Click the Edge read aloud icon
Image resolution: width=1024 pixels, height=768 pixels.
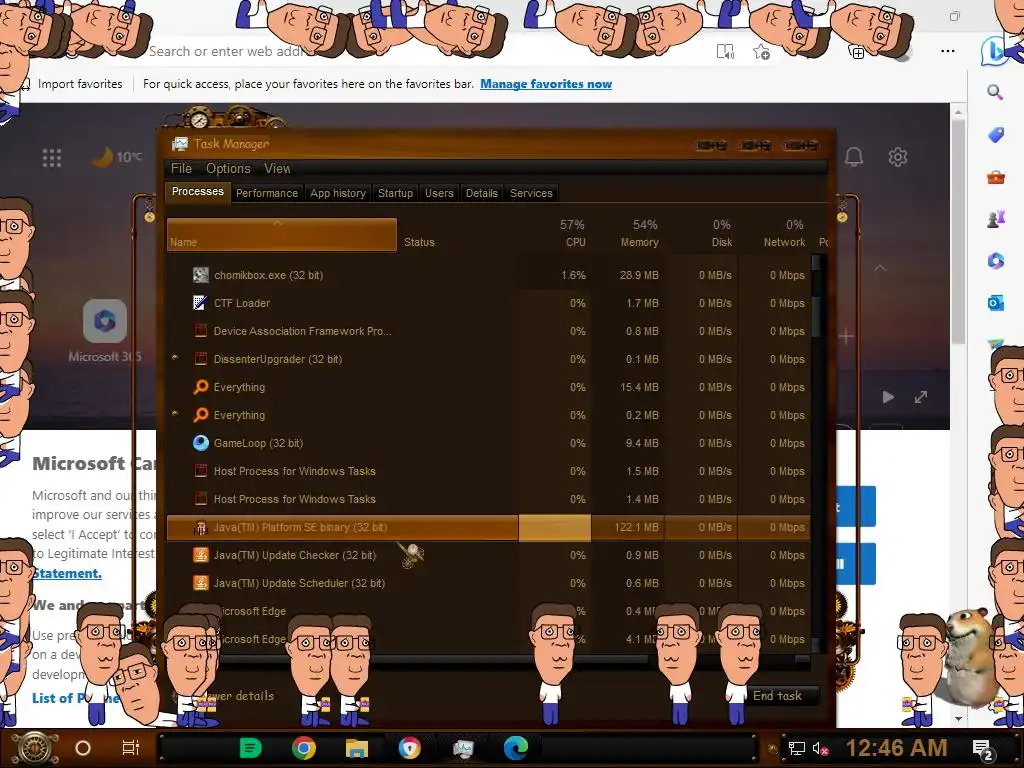(725, 52)
